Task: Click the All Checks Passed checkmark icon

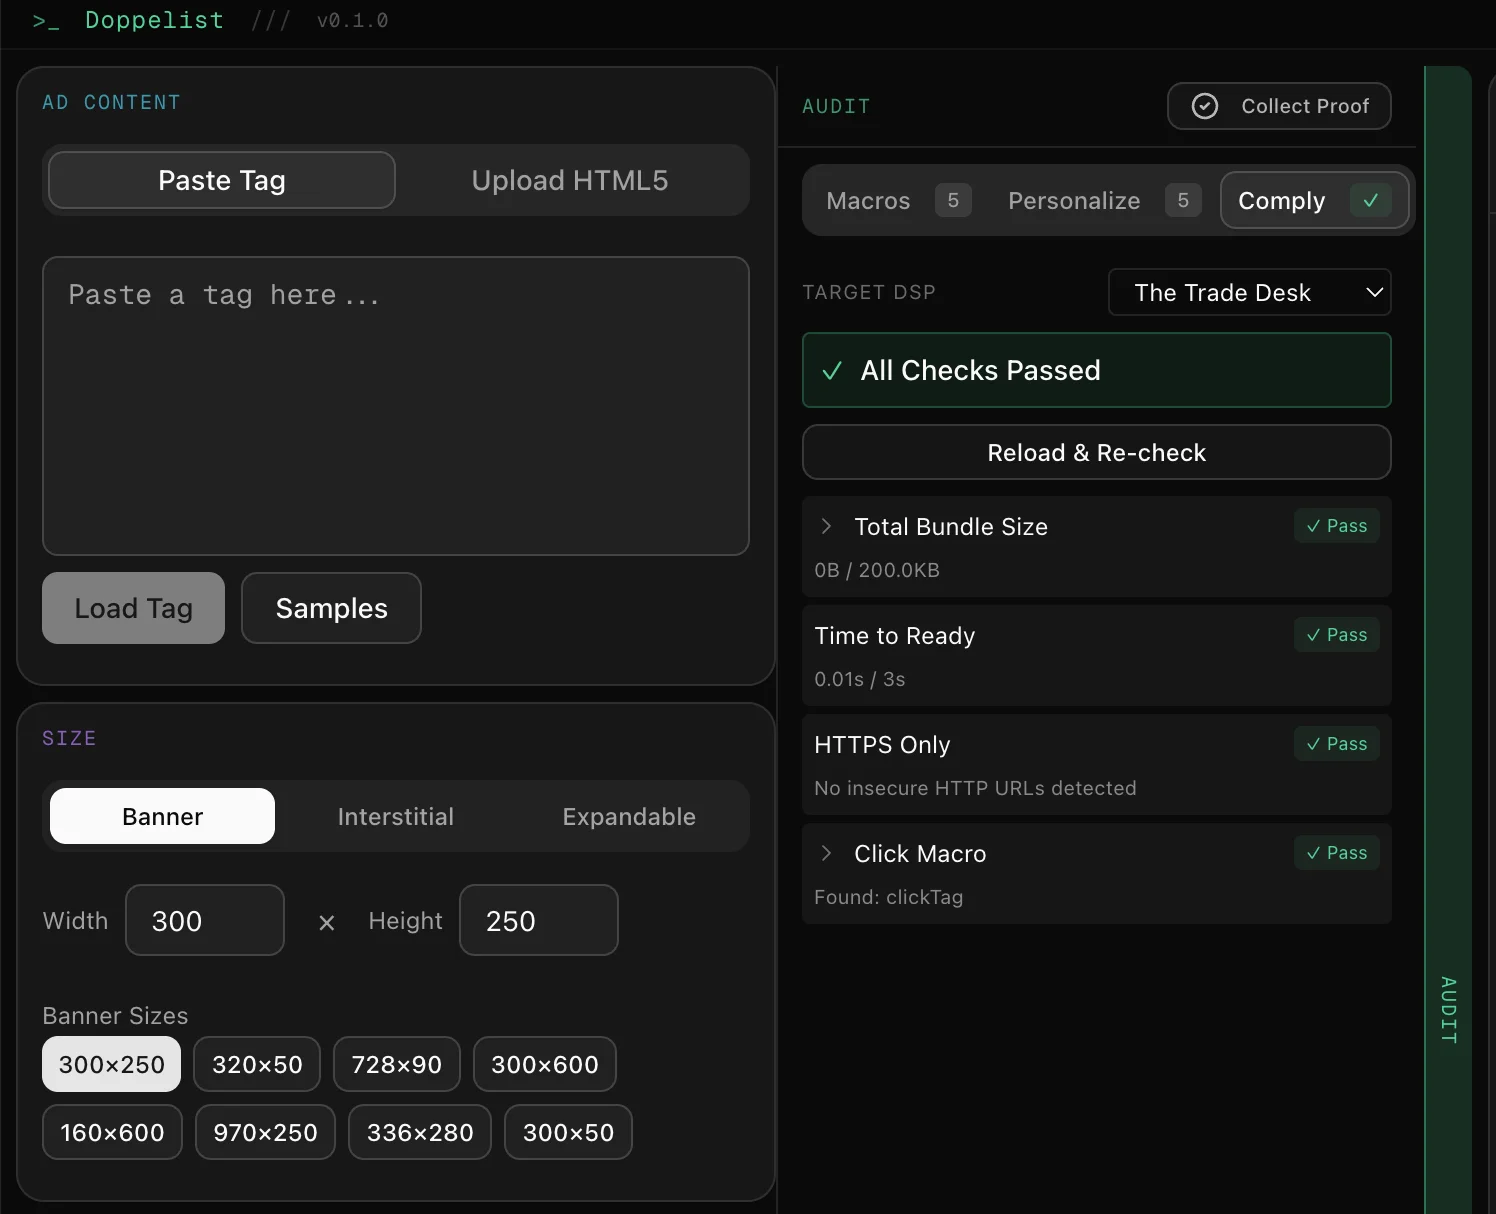Action: (831, 371)
